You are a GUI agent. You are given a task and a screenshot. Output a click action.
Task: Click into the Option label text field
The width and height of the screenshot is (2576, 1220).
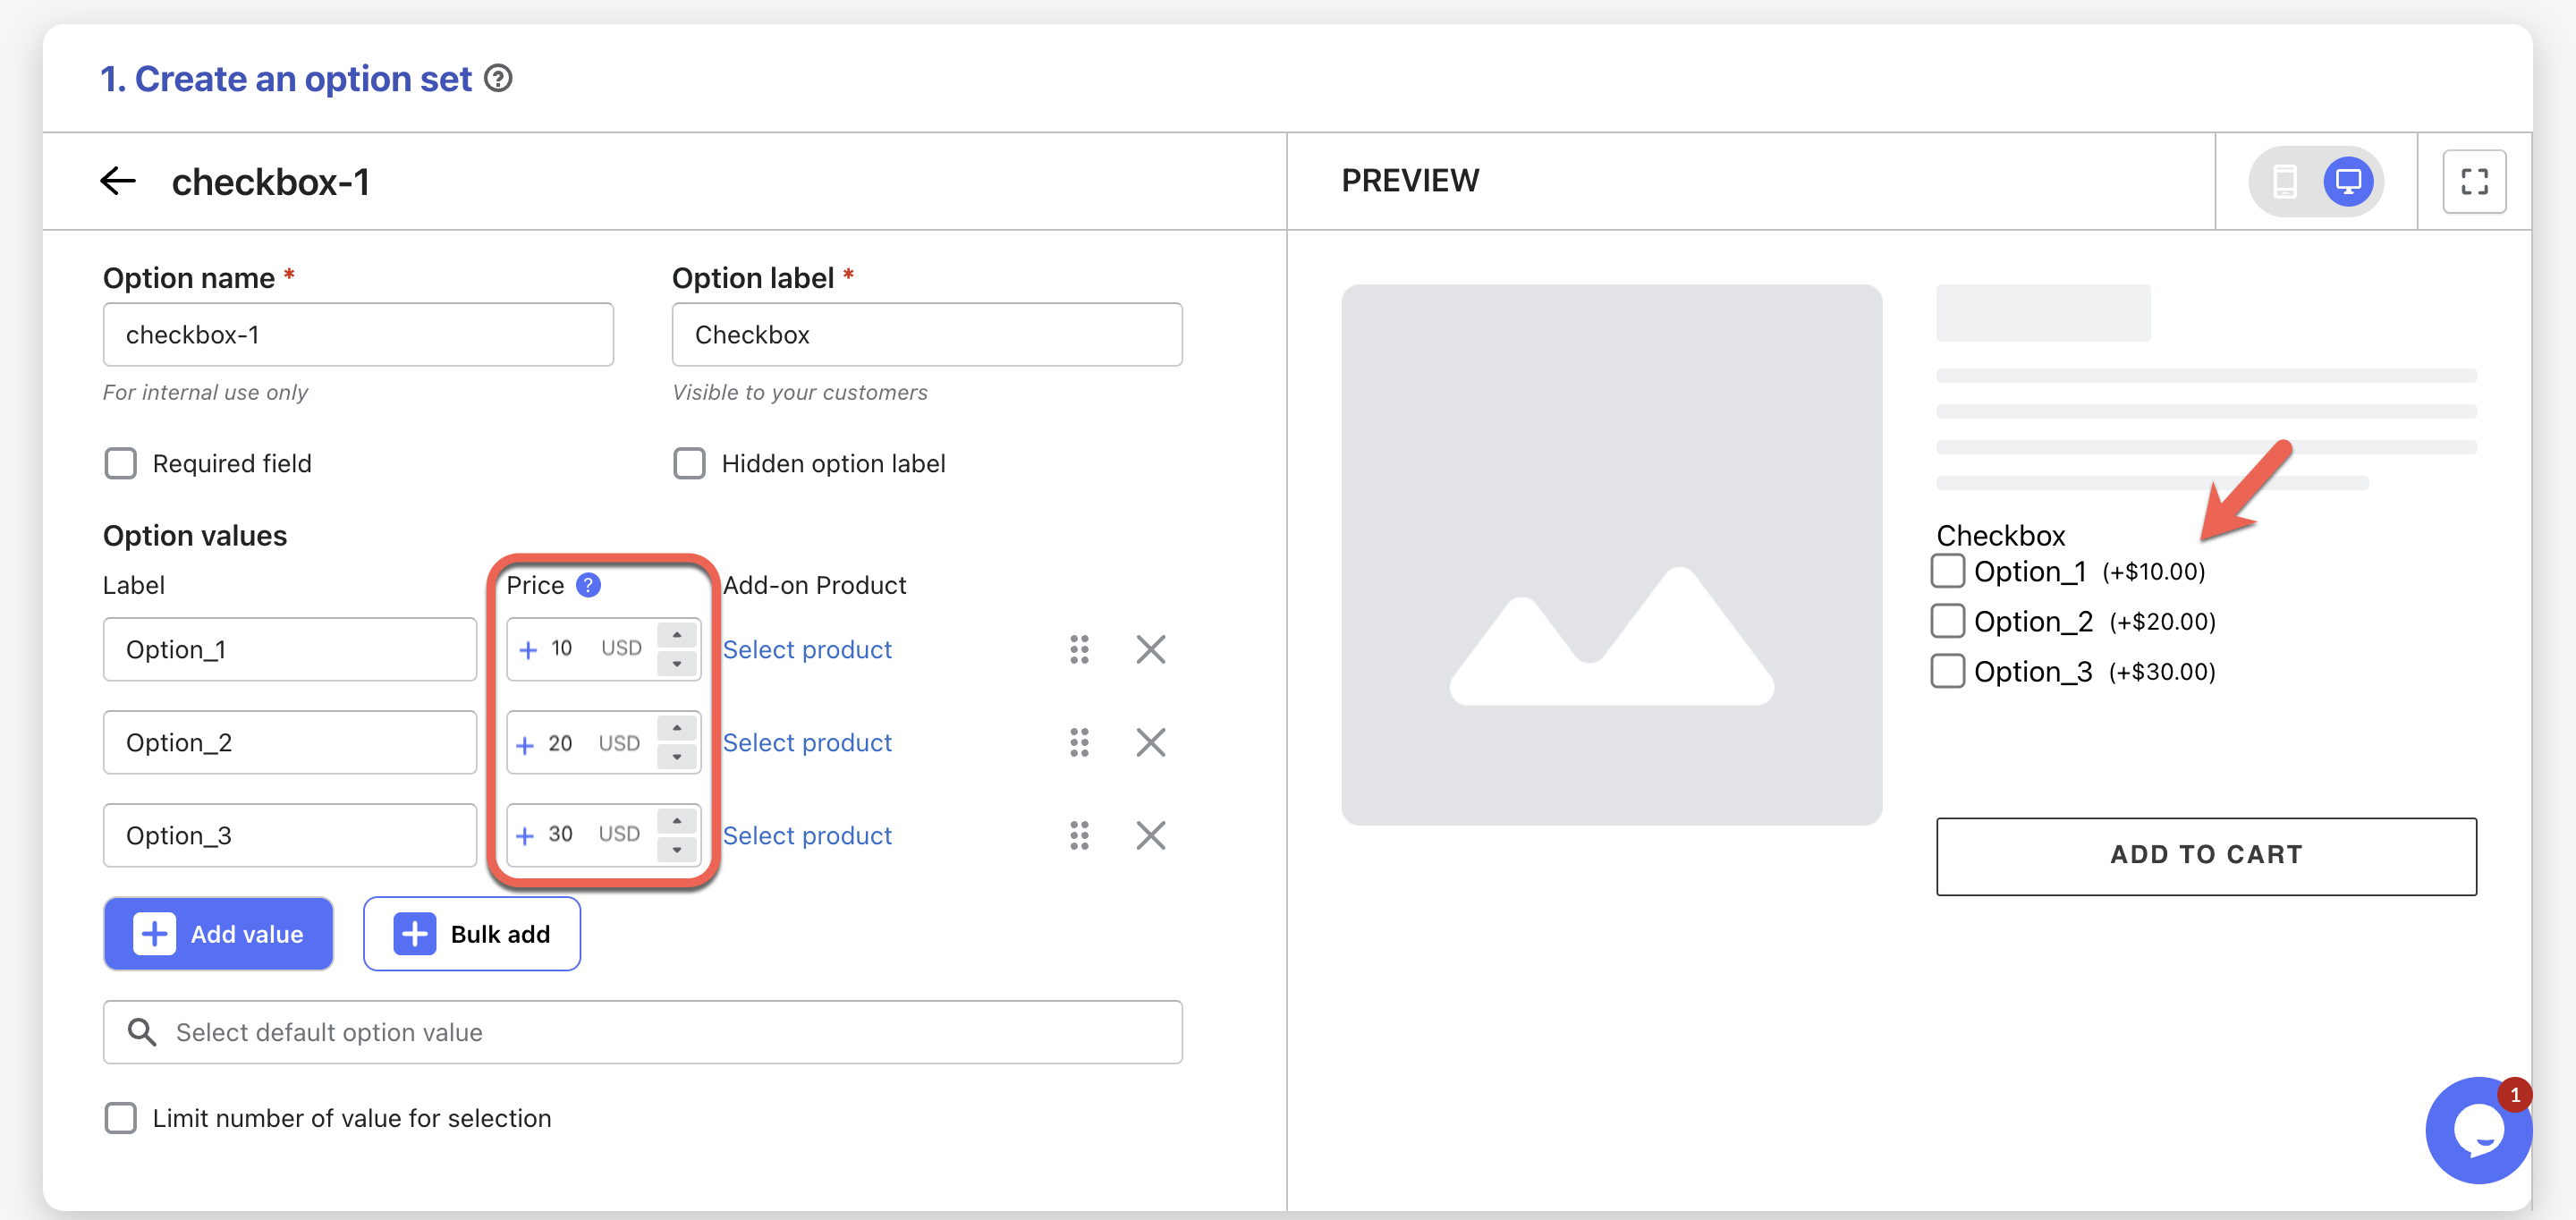point(926,335)
